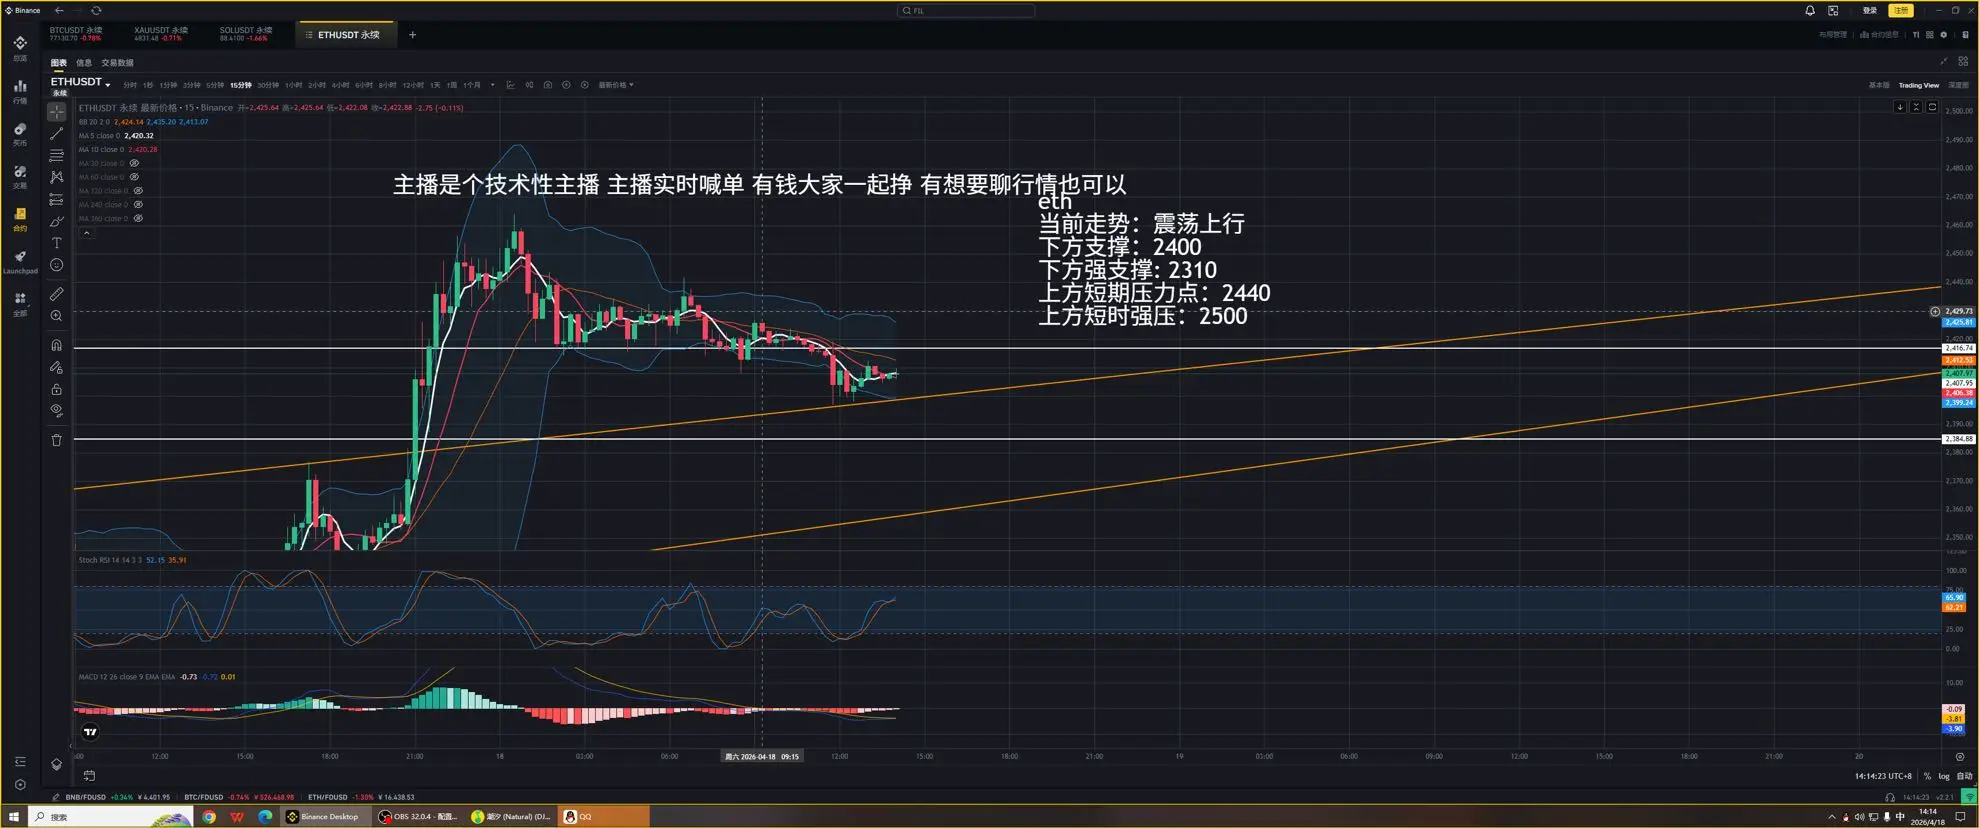Switch to the SOLUSDT perpetual tab
Image resolution: width=1979 pixels, height=828 pixels.
[x=246, y=34]
